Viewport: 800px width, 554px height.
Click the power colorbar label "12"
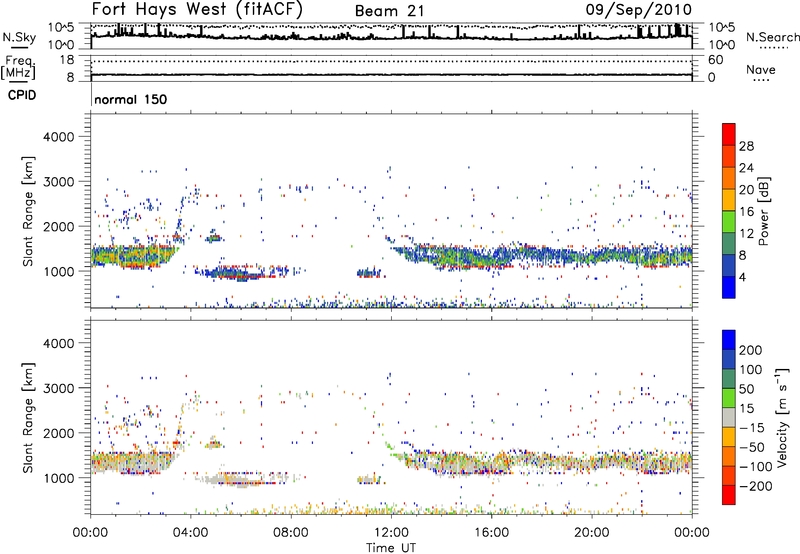pyautogui.click(x=746, y=234)
